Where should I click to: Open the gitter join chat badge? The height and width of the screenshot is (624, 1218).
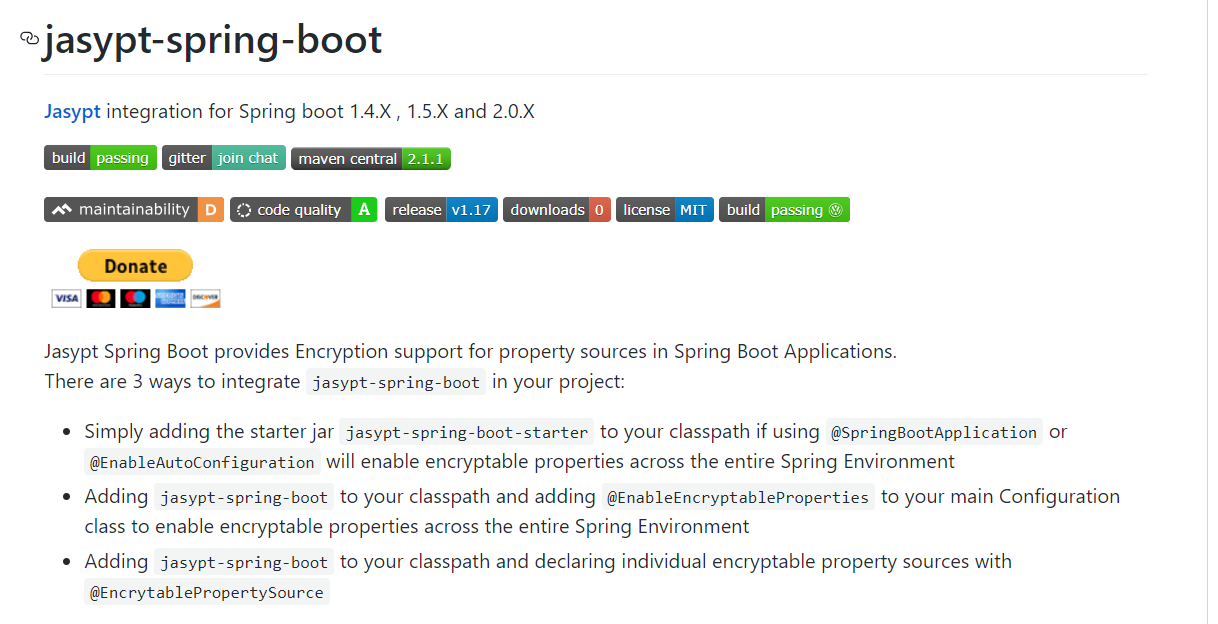[224, 158]
